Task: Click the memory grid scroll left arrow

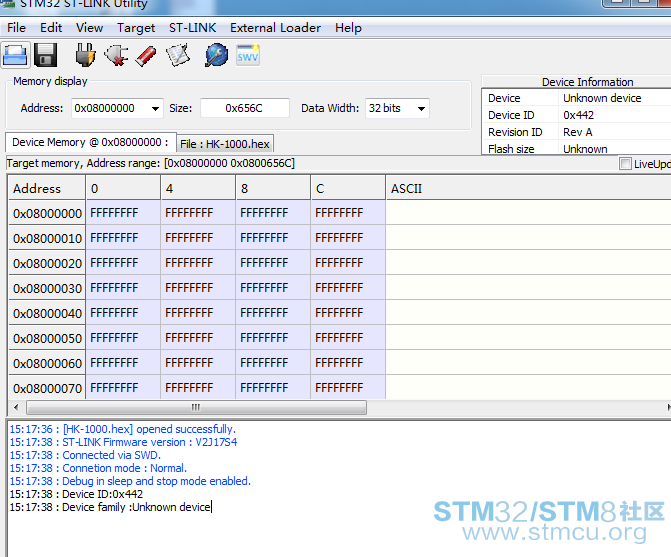Action: 16,407
